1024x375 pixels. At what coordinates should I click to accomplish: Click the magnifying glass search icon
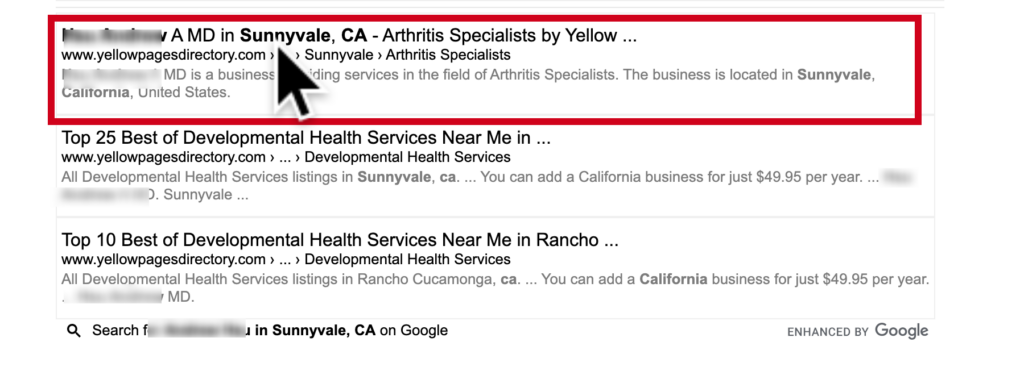pos(74,331)
